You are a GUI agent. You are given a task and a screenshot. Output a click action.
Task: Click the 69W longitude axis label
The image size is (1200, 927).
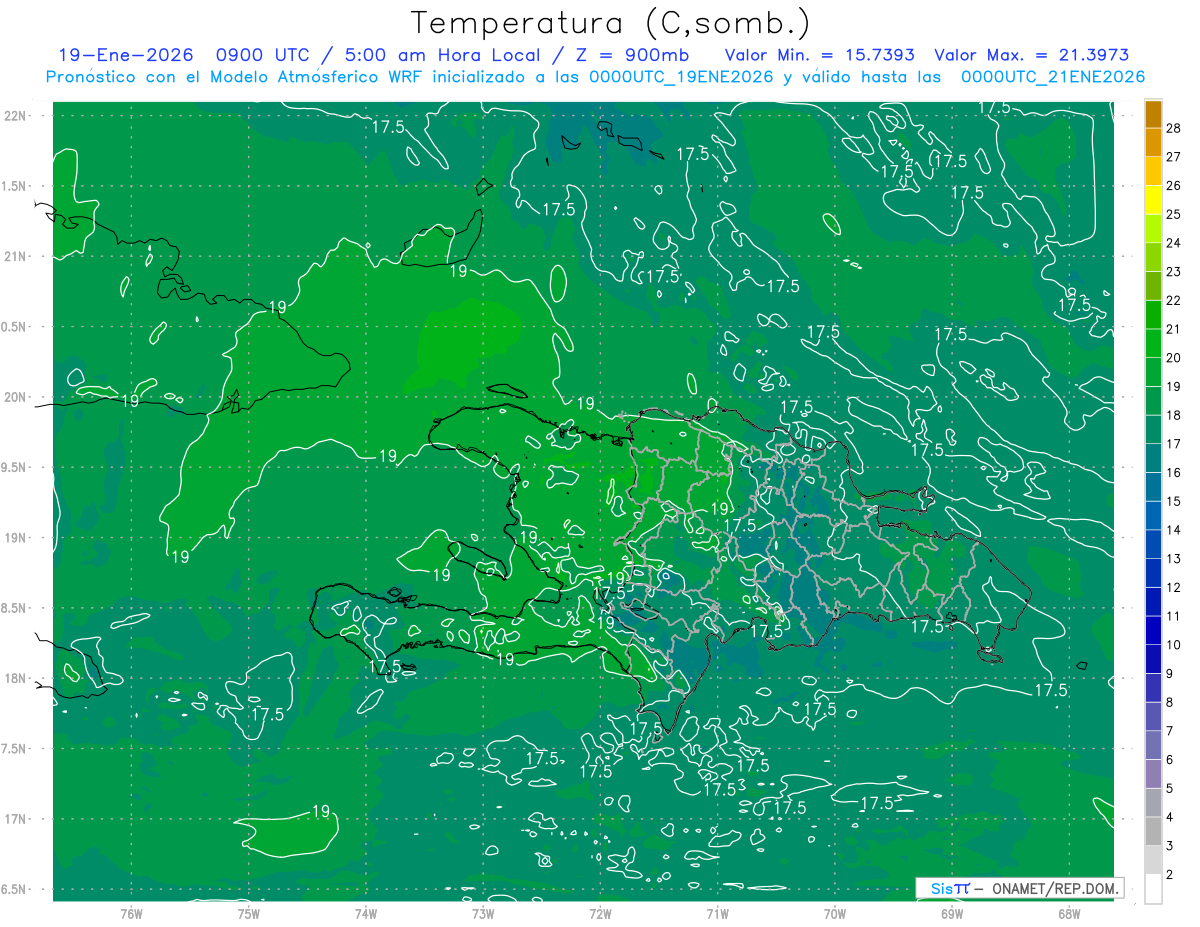[x=951, y=913]
